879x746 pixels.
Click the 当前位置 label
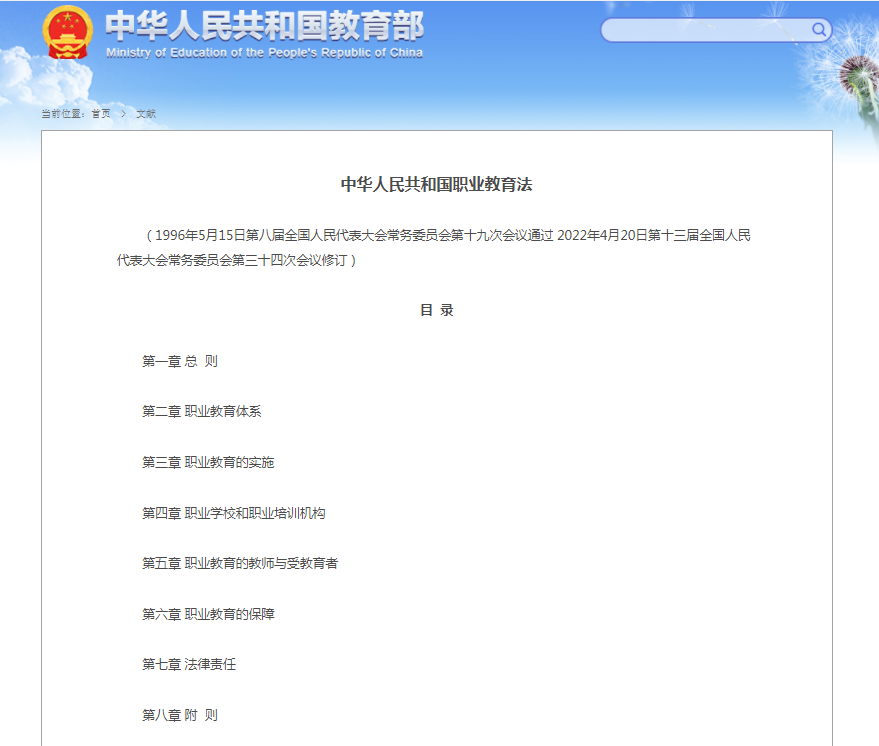point(62,114)
